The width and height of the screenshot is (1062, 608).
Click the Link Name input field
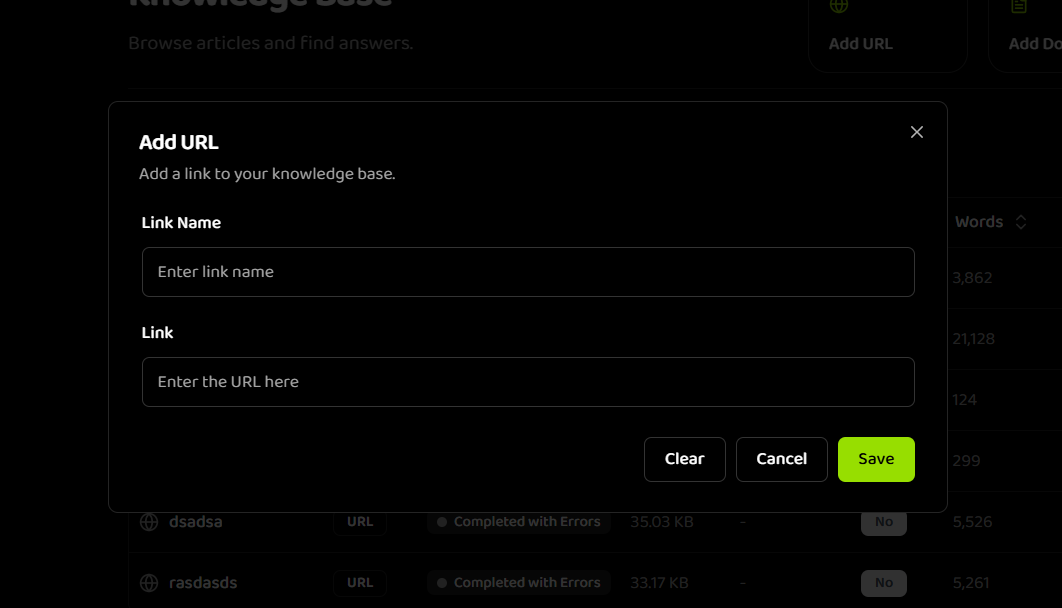(528, 271)
